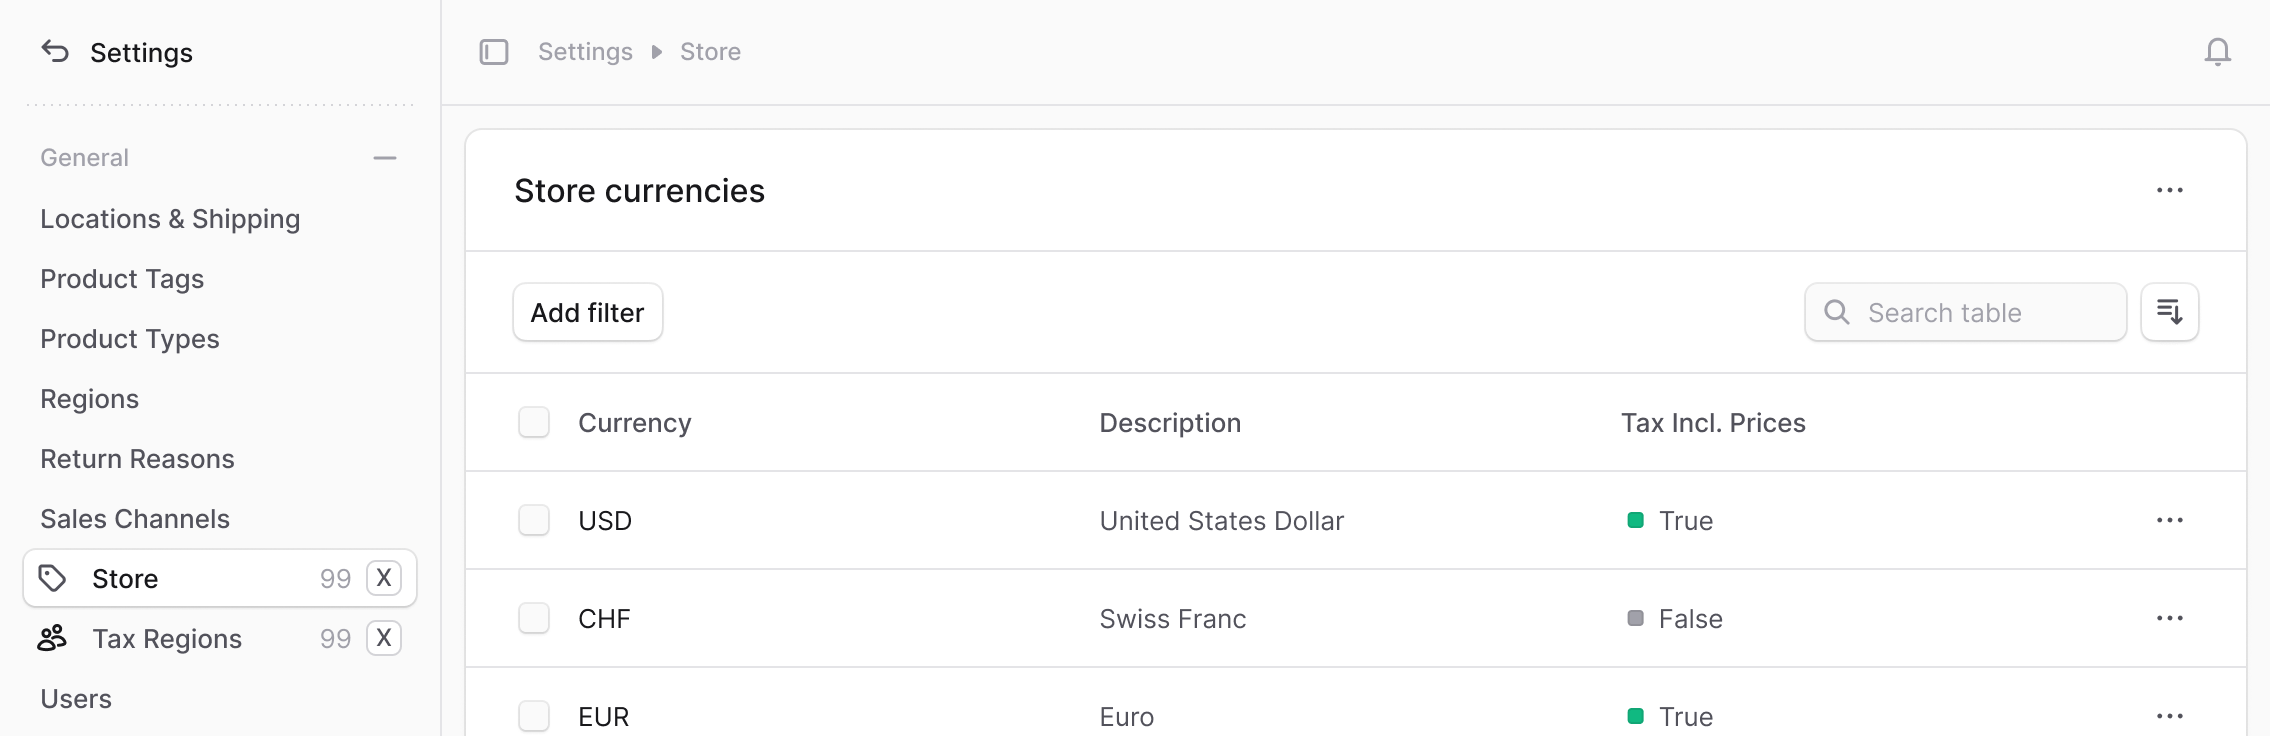The width and height of the screenshot is (2270, 736).
Task: Click the Add filter button
Action: tap(588, 312)
